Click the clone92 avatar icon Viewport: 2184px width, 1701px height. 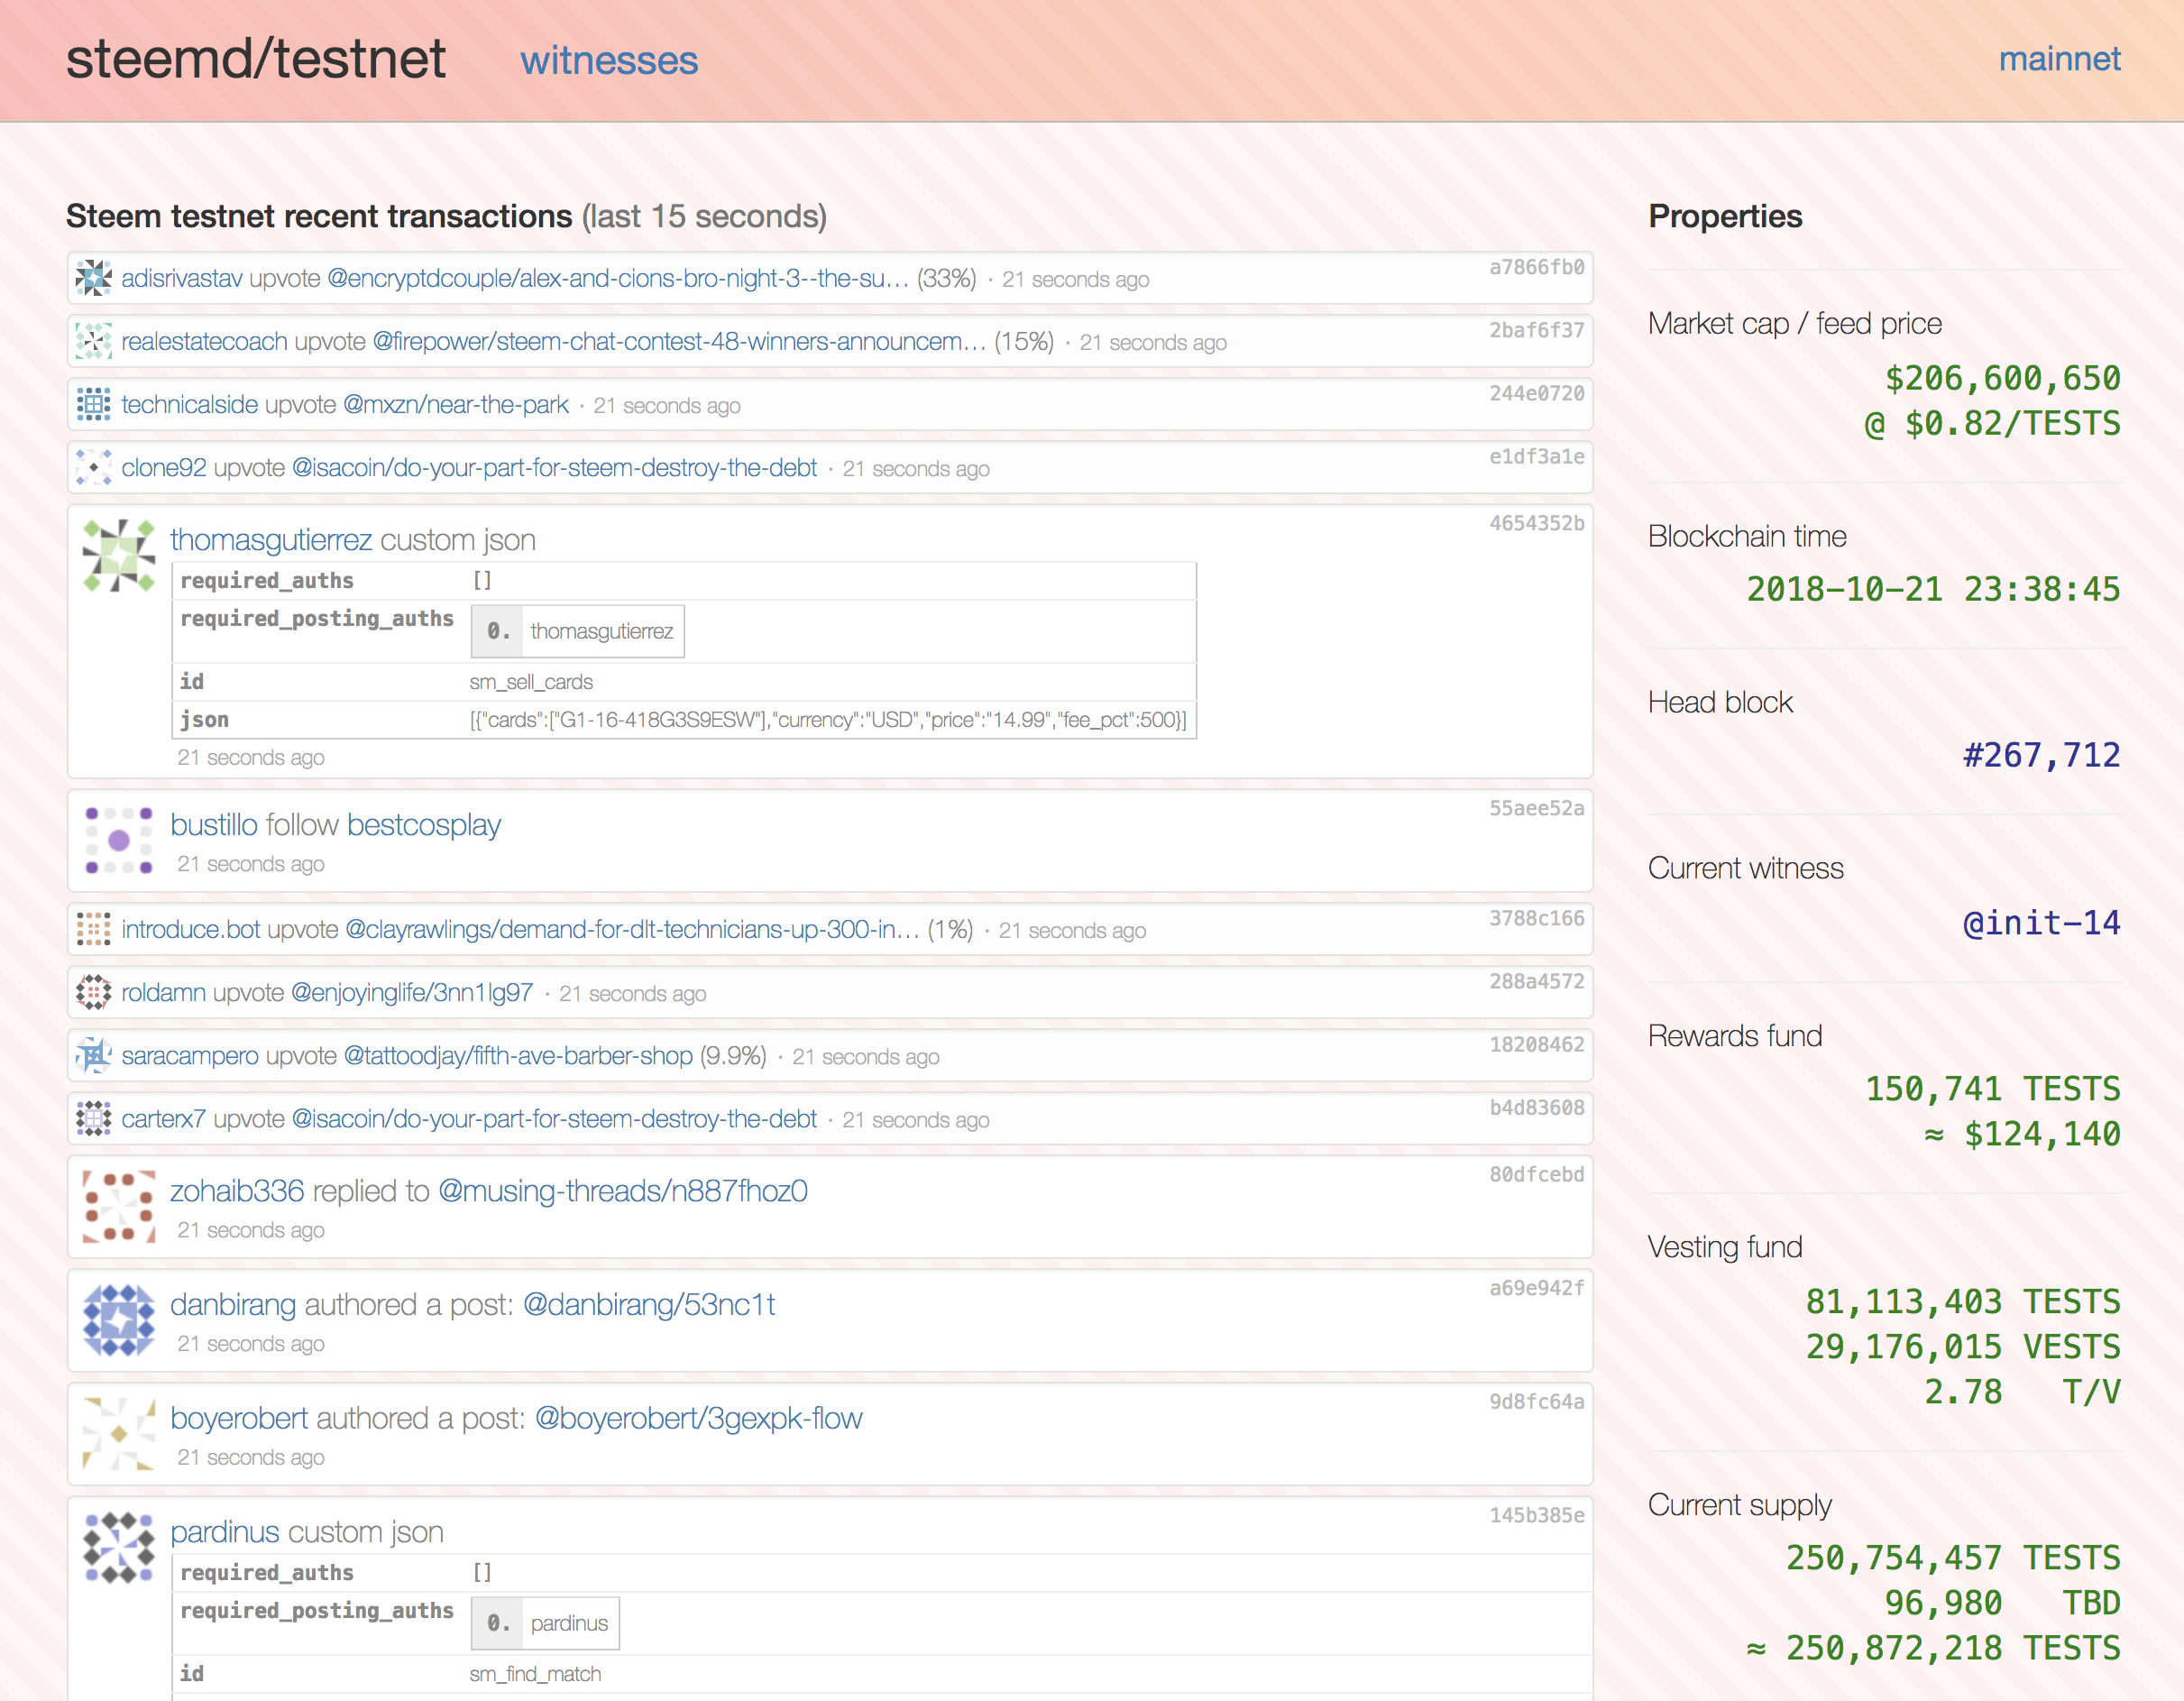click(x=93, y=467)
